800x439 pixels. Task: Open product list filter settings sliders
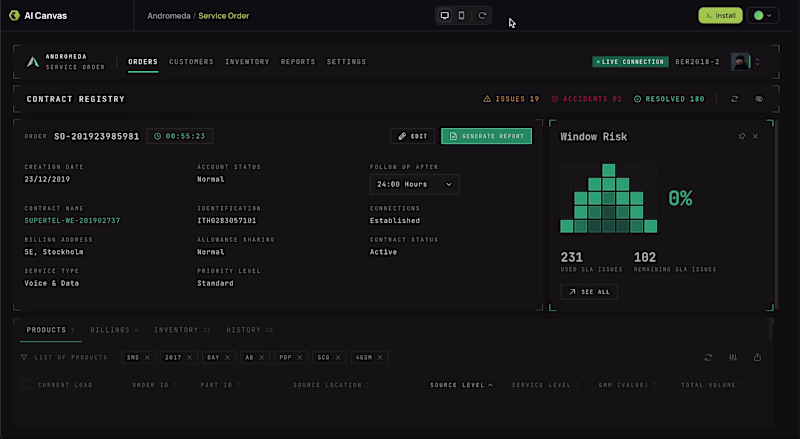tap(733, 357)
